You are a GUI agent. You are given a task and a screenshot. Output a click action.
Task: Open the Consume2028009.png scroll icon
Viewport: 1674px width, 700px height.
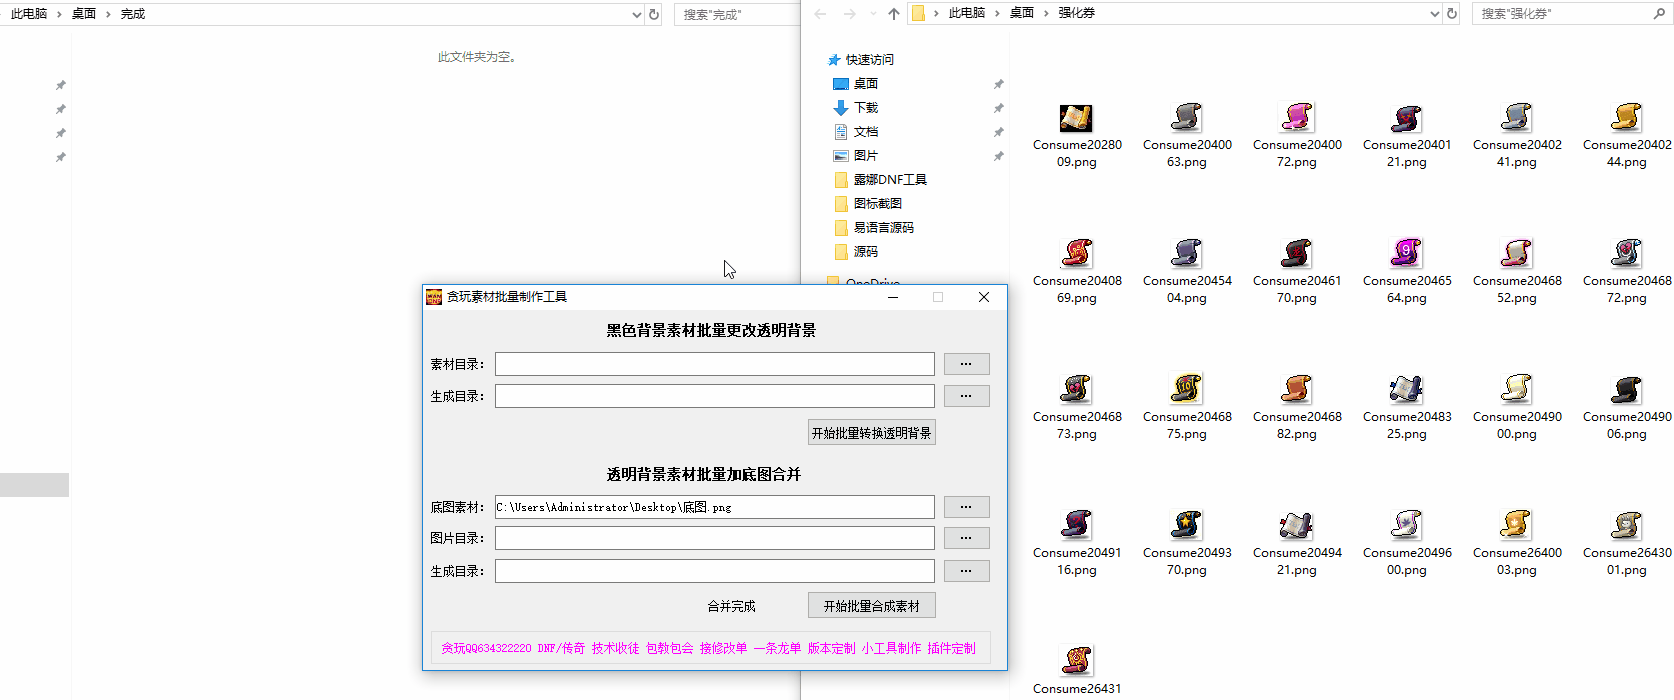[x=1076, y=117]
